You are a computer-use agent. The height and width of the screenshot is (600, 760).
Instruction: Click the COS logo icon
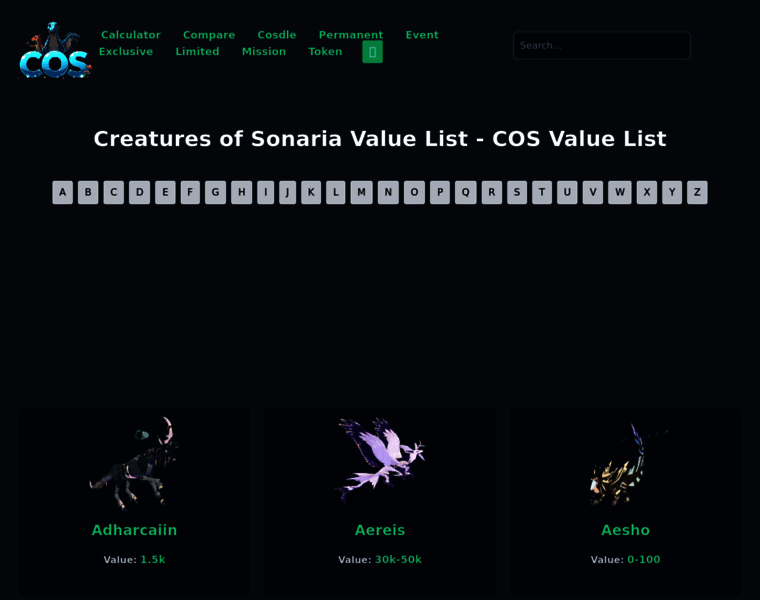click(x=55, y=50)
